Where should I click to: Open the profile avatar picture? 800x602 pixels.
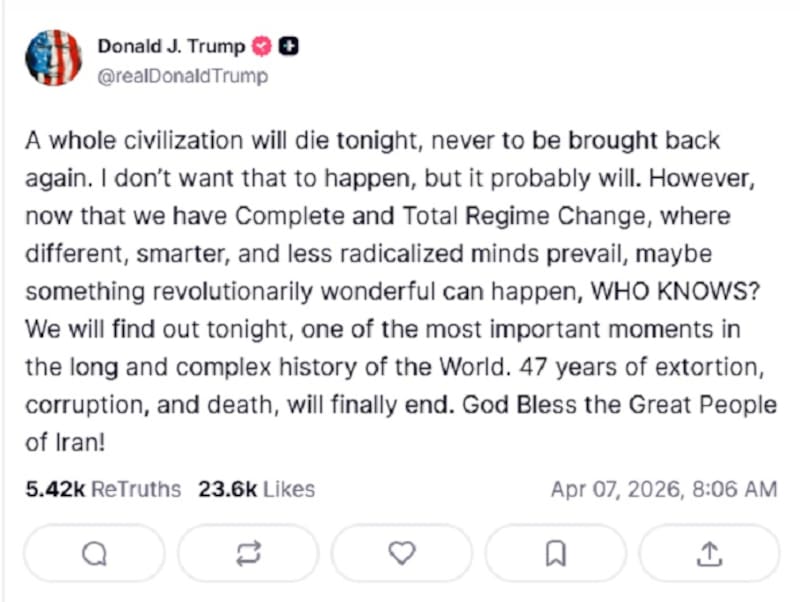click(x=53, y=58)
